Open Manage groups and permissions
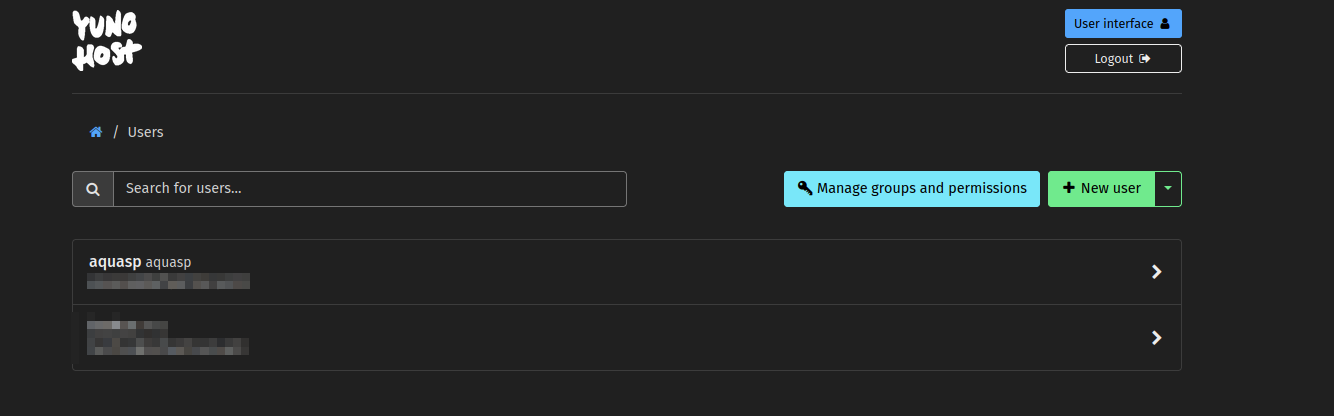The image size is (1334, 416). [x=912, y=189]
